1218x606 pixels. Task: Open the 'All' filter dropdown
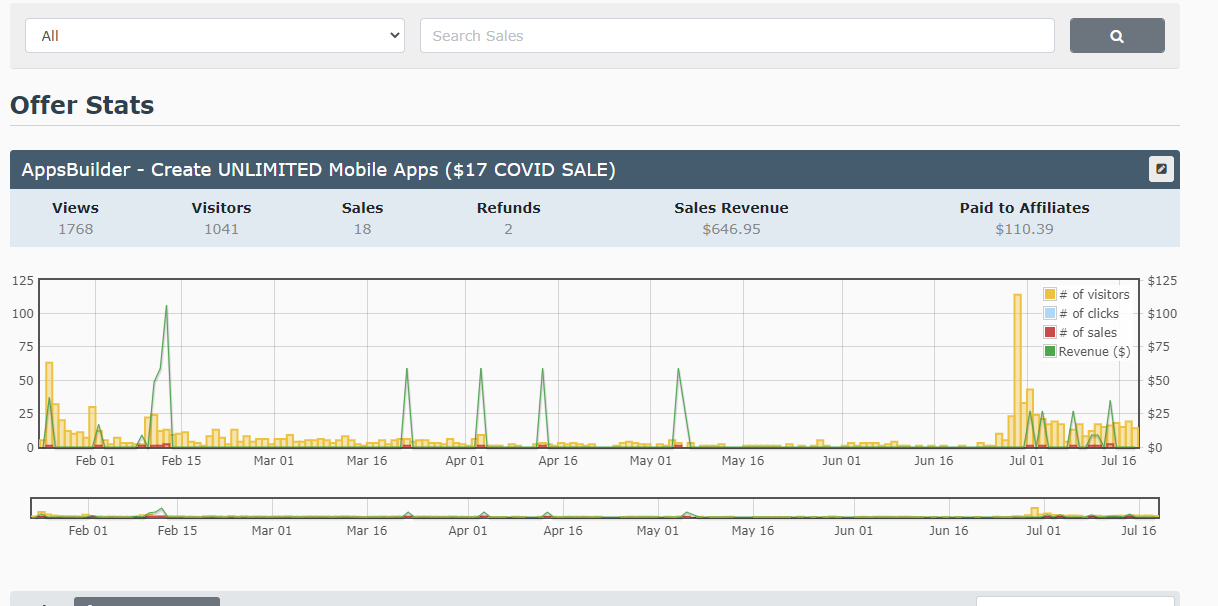pyautogui.click(x=214, y=36)
